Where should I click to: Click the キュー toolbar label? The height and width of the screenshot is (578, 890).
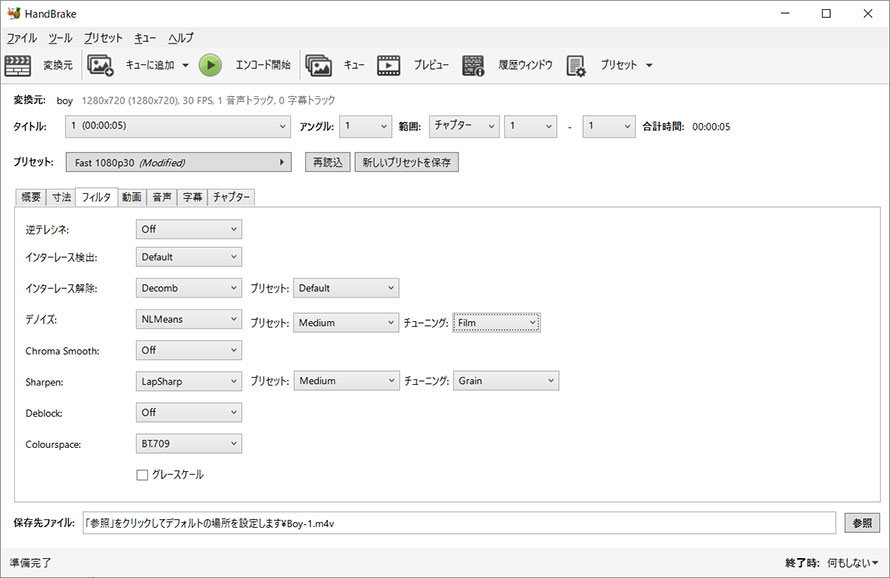354,65
